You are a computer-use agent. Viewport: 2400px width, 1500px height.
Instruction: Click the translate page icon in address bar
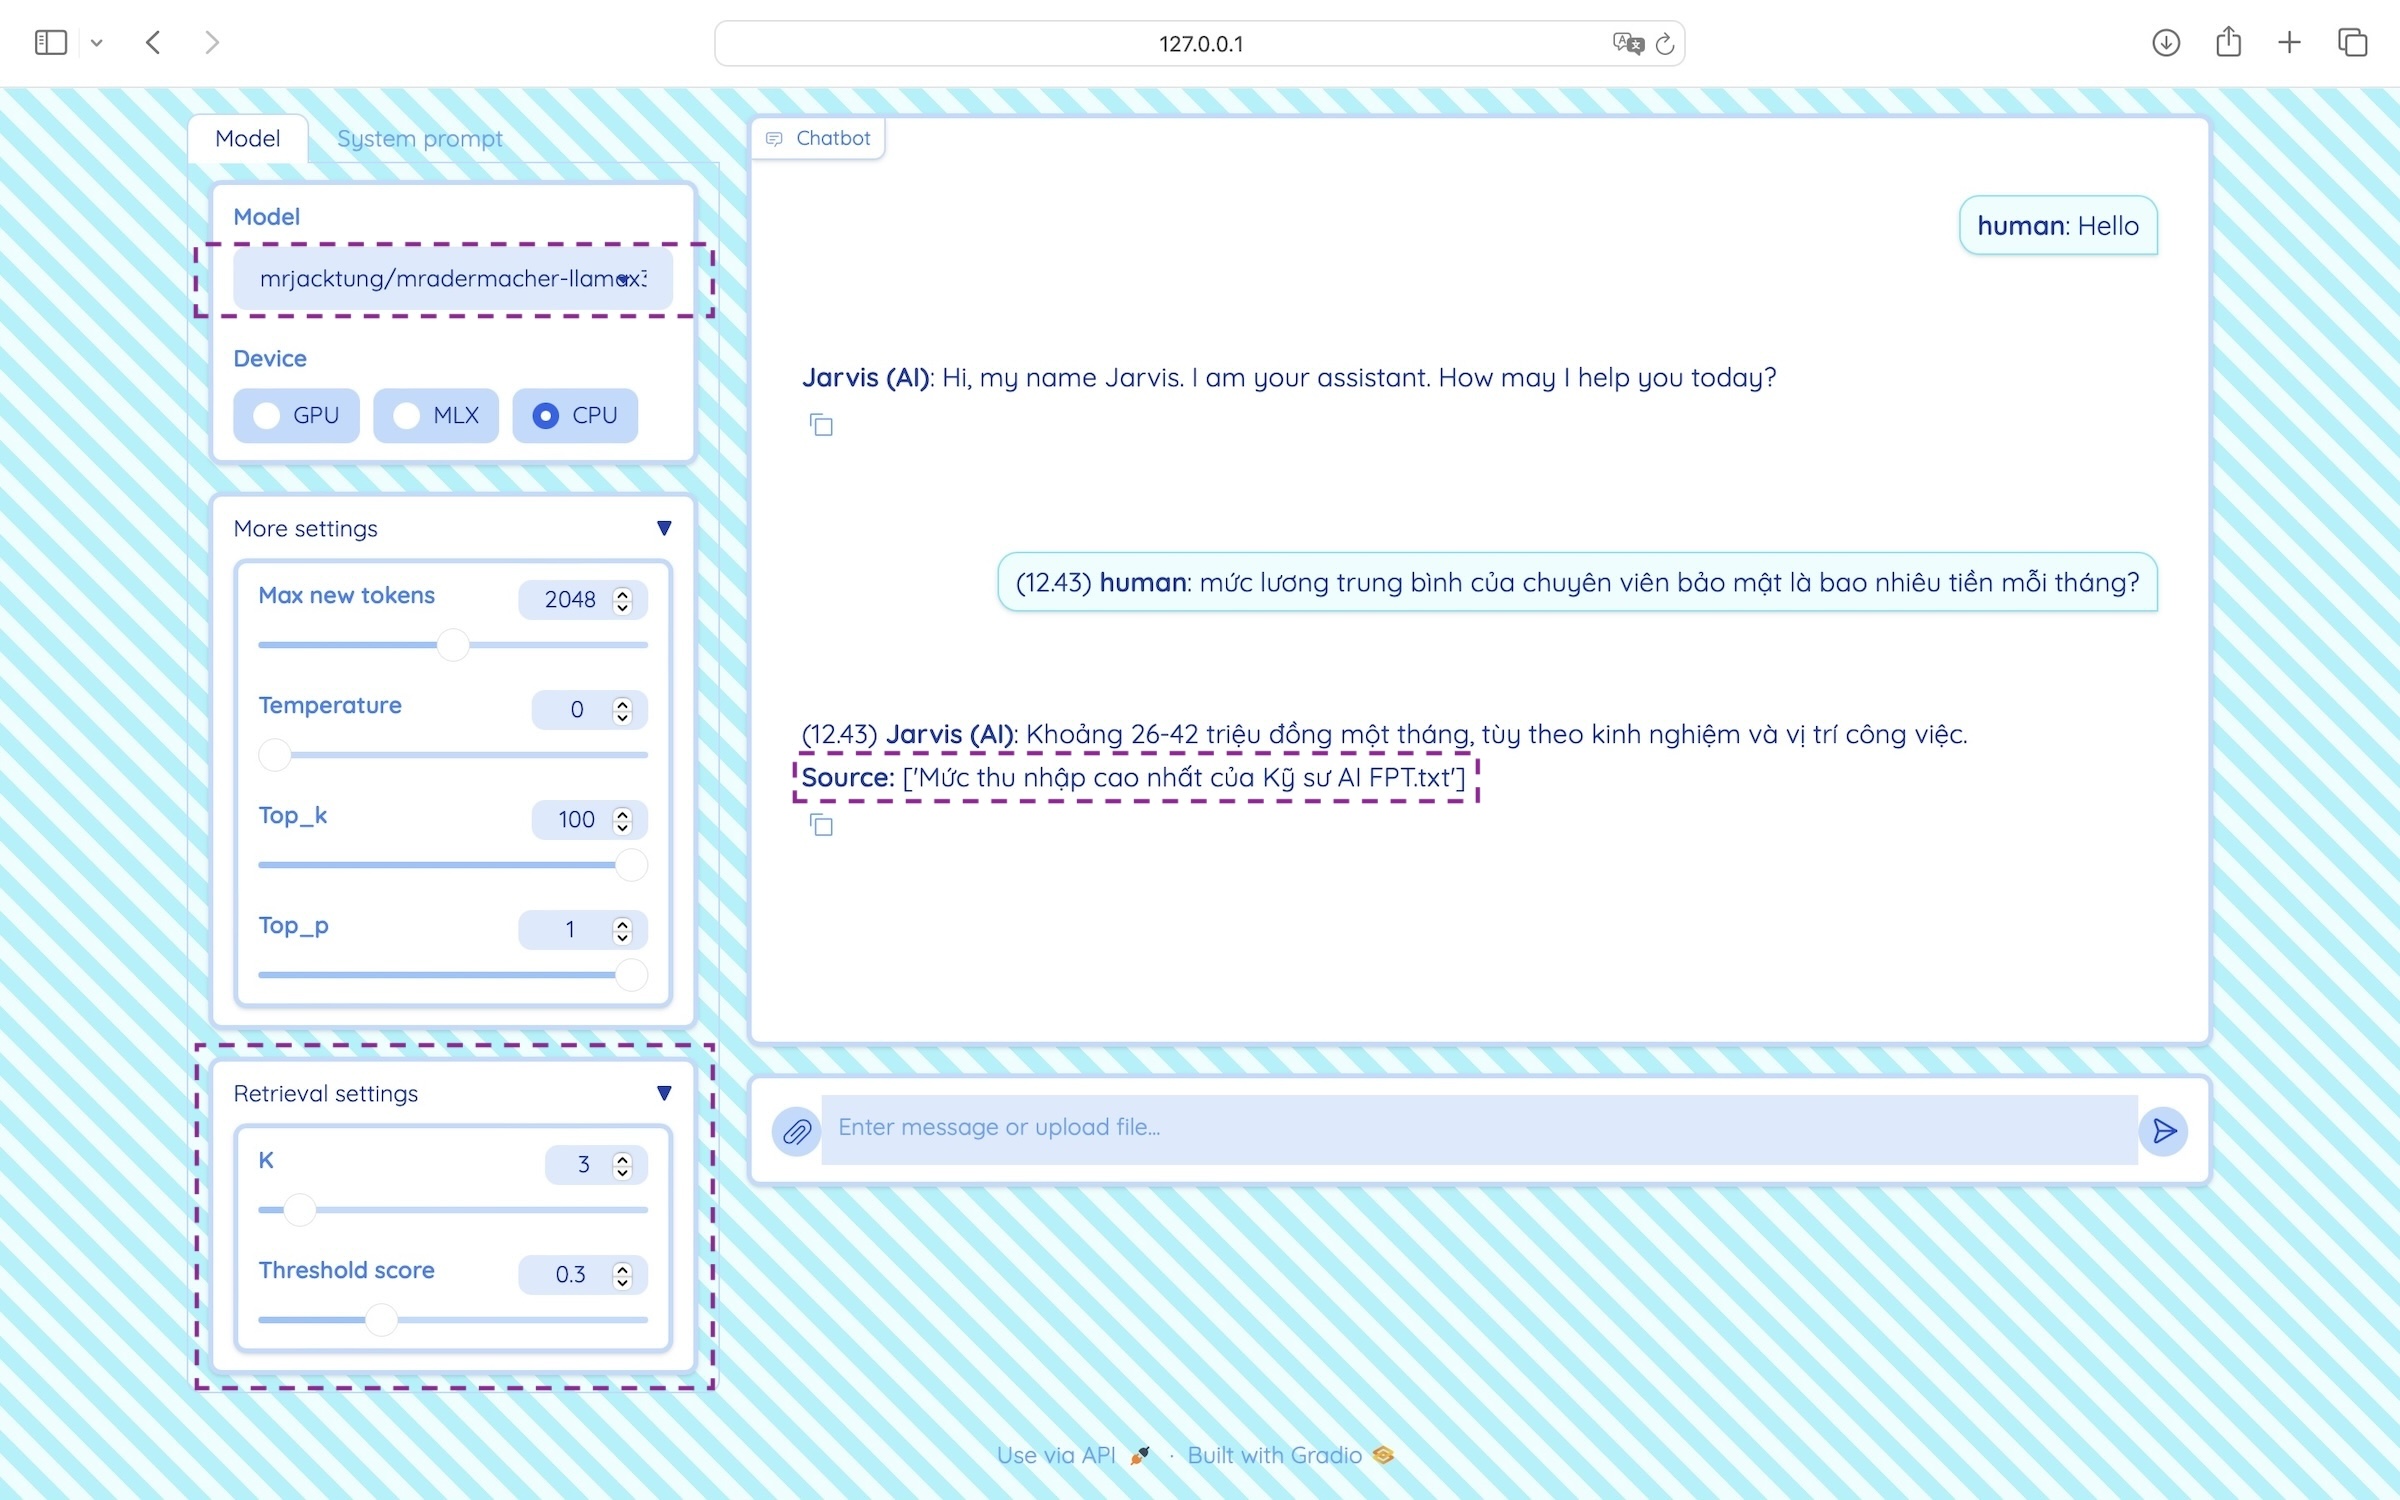(1628, 43)
